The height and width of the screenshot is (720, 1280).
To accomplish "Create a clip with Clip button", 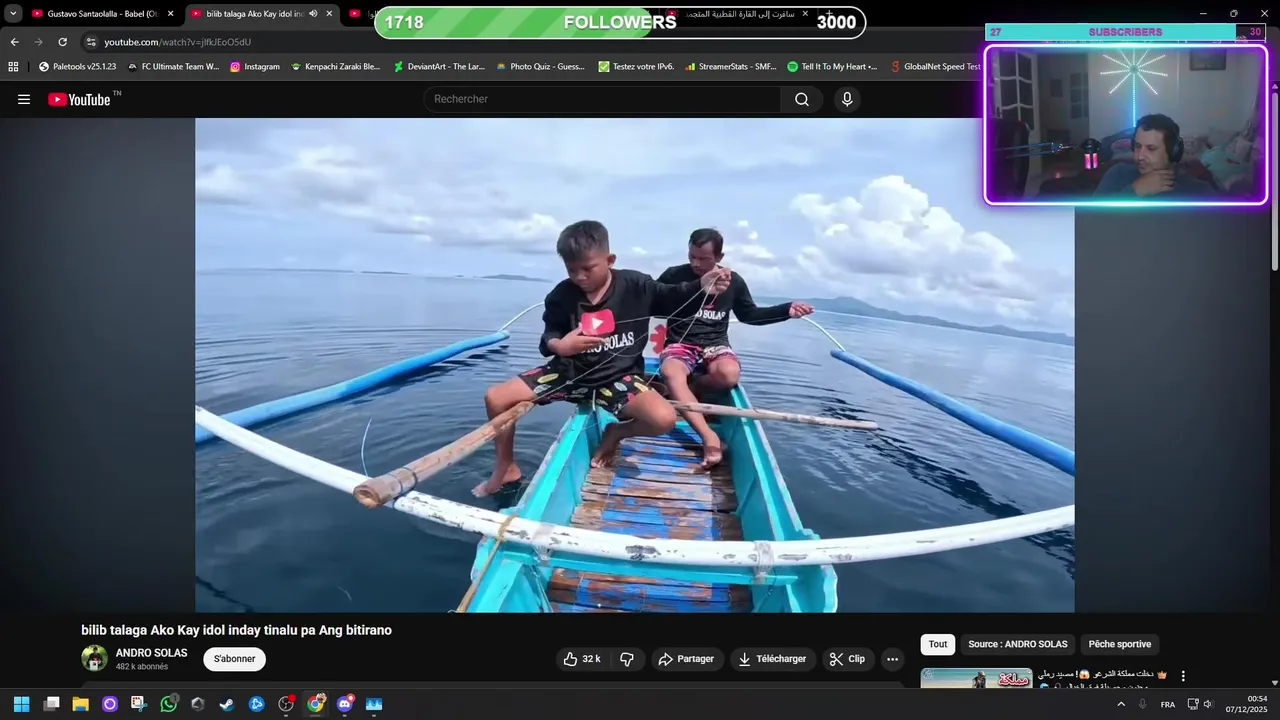I will coord(848,659).
